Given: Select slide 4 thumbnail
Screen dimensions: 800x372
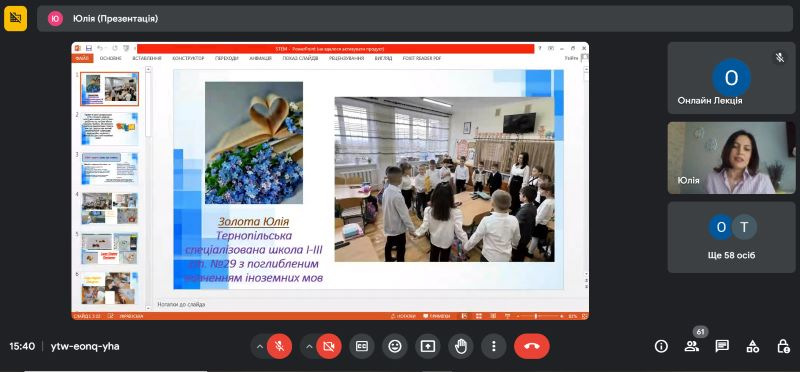Looking at the screenshot, I should [110, 208].
